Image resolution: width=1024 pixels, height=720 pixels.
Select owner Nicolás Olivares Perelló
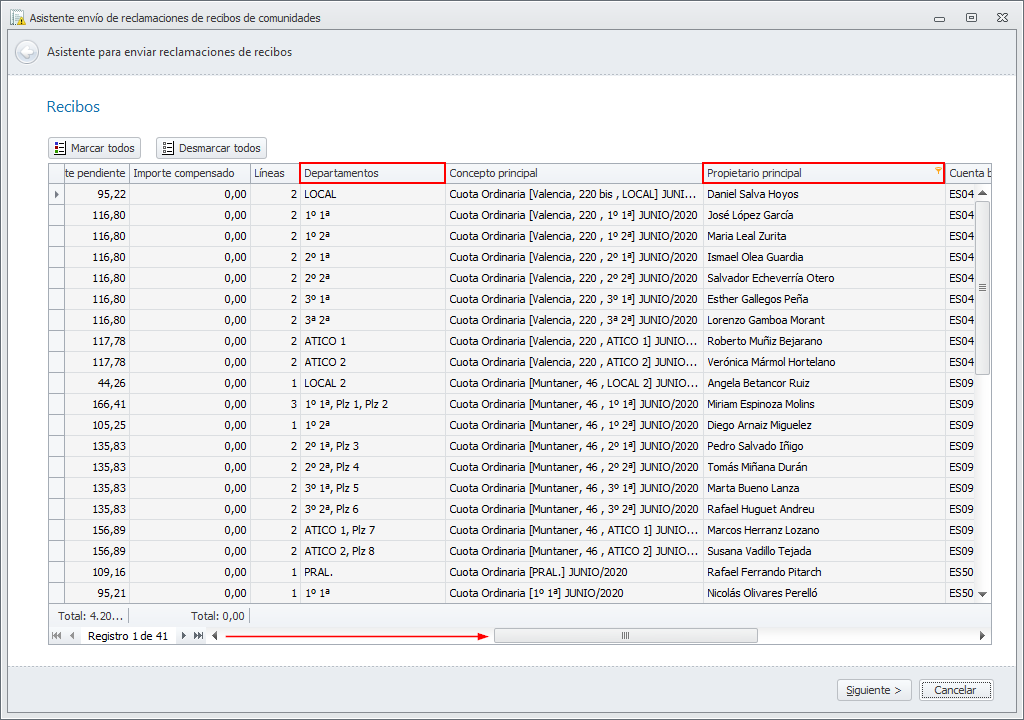tap(762, 593)
